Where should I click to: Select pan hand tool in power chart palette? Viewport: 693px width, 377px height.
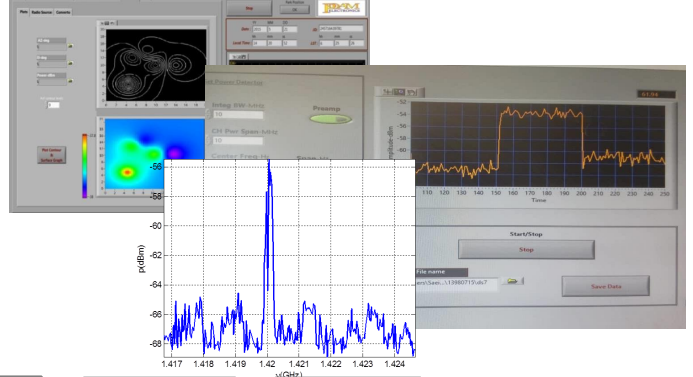click(x=411, y=92)
